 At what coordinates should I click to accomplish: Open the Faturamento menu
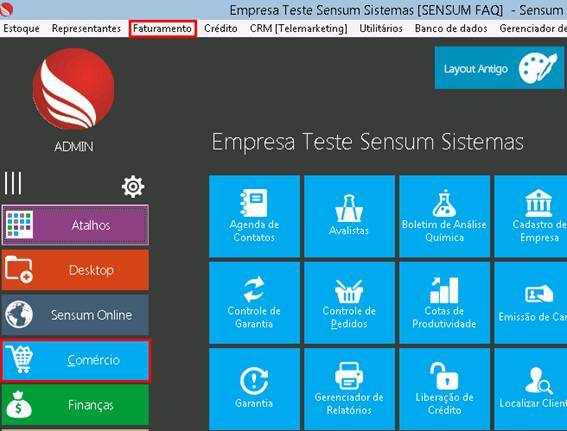pyautogui.click(x=162, y=29)
